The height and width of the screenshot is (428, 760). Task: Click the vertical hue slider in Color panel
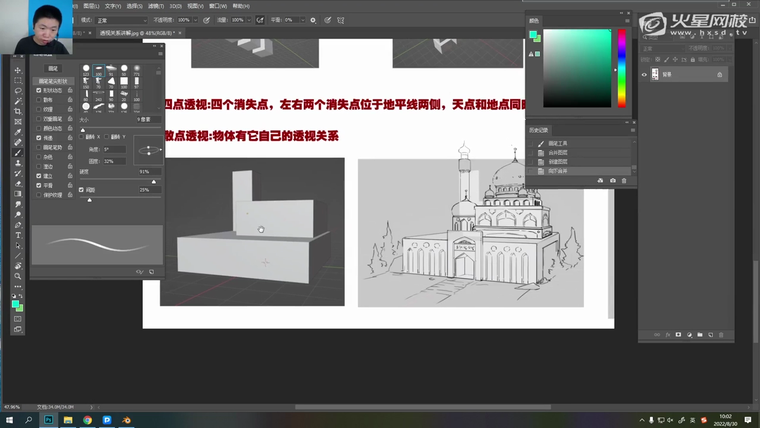[621, 67]
